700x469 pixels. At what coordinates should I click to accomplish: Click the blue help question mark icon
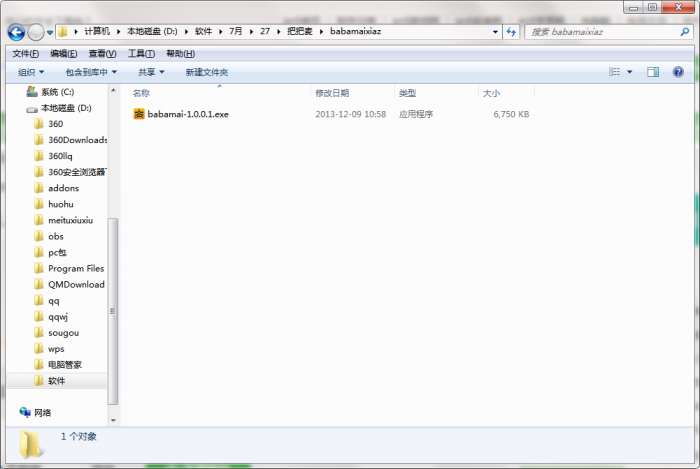pos(678,72)
